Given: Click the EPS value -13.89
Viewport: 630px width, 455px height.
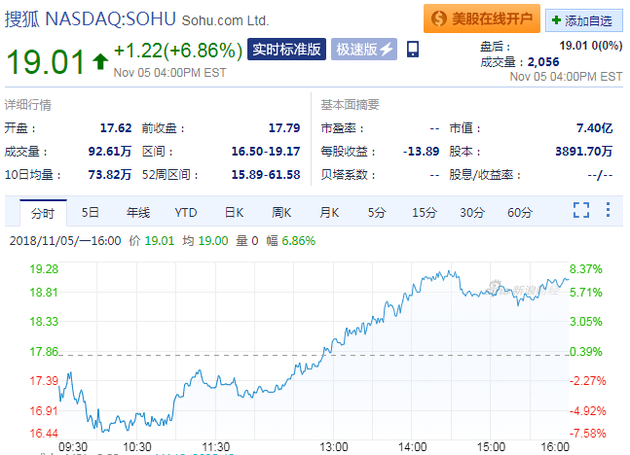Looking at the screenshot, I should coord(421,151).
